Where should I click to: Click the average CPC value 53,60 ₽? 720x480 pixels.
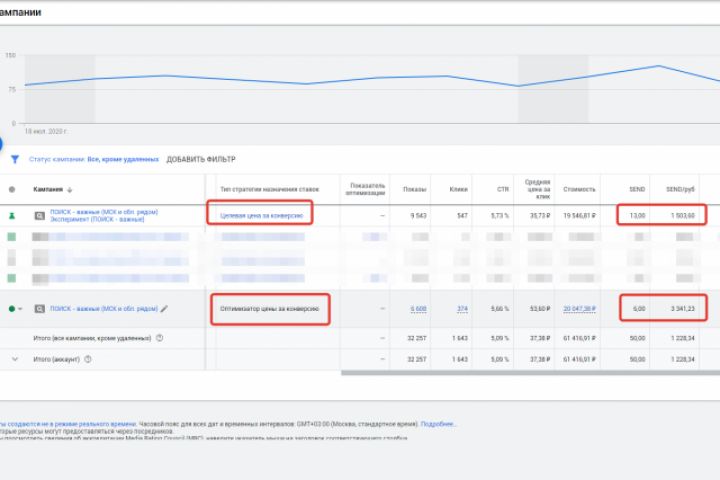[540, 309]
